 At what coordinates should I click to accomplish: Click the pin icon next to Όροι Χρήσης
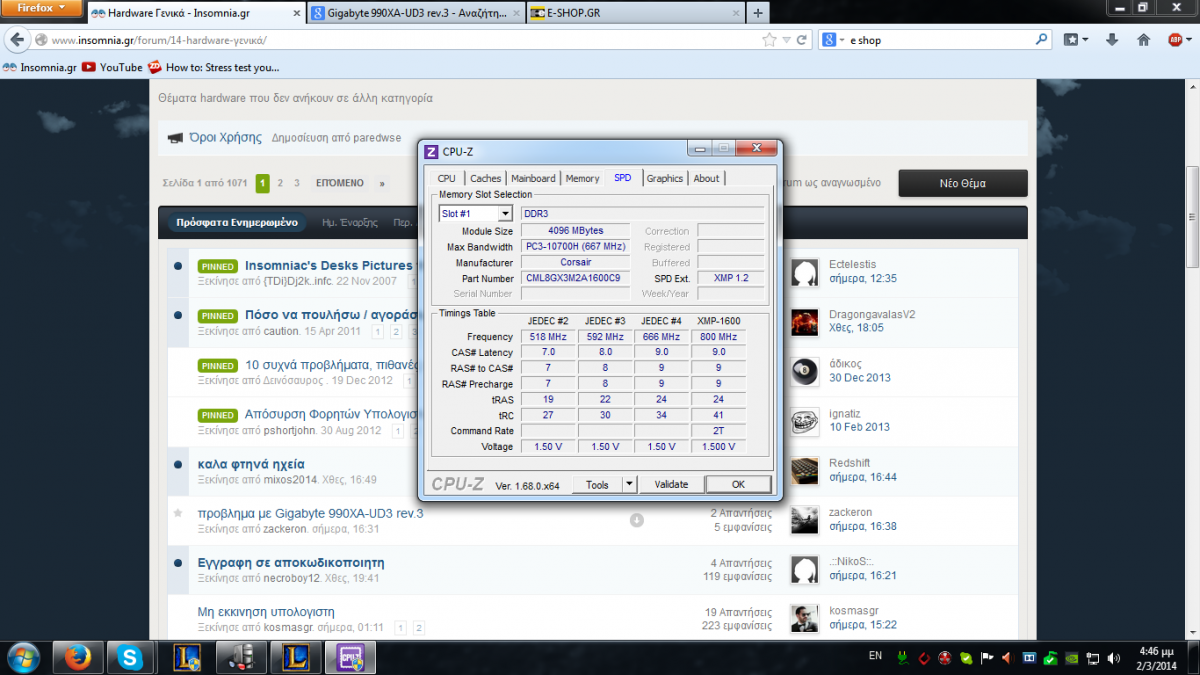point(175,138)
